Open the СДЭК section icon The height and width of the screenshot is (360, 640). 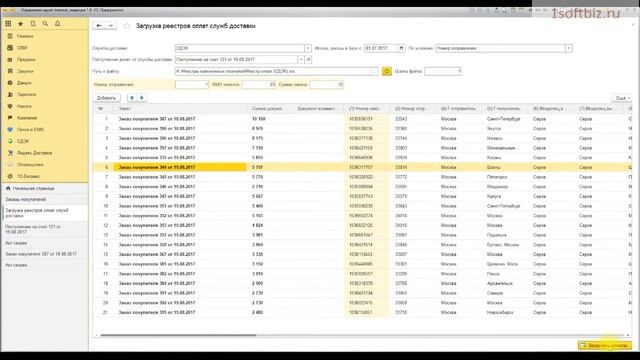point(10,141)
